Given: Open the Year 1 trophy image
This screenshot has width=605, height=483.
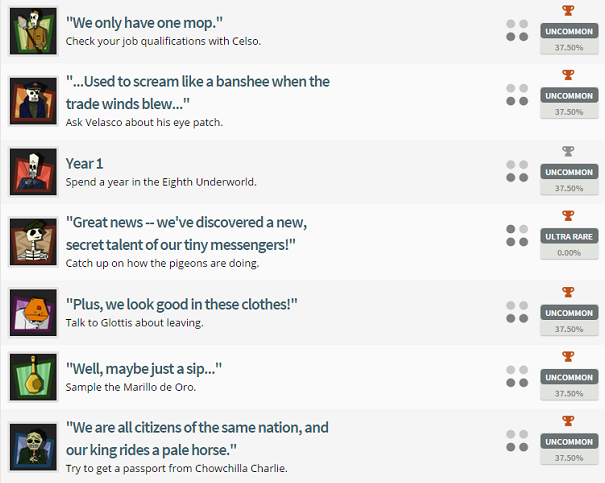Looking at the screenshot, I should tap(33, 172).
